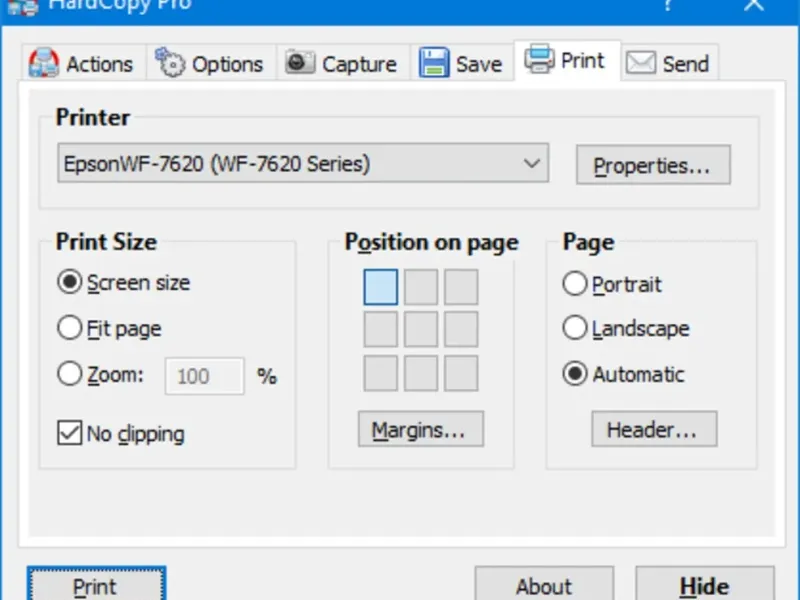Select the Print tab label
The width and height of the screenshot is (800, 600).
(x=582, y=61)
